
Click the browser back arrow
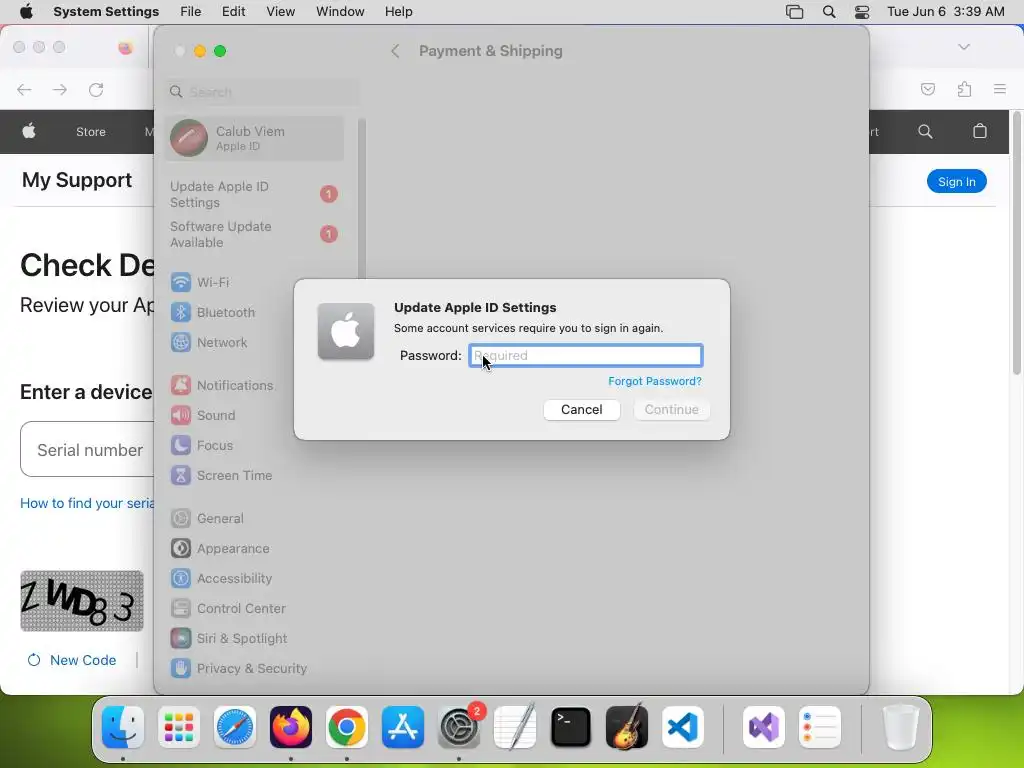[x=24, y=89]
